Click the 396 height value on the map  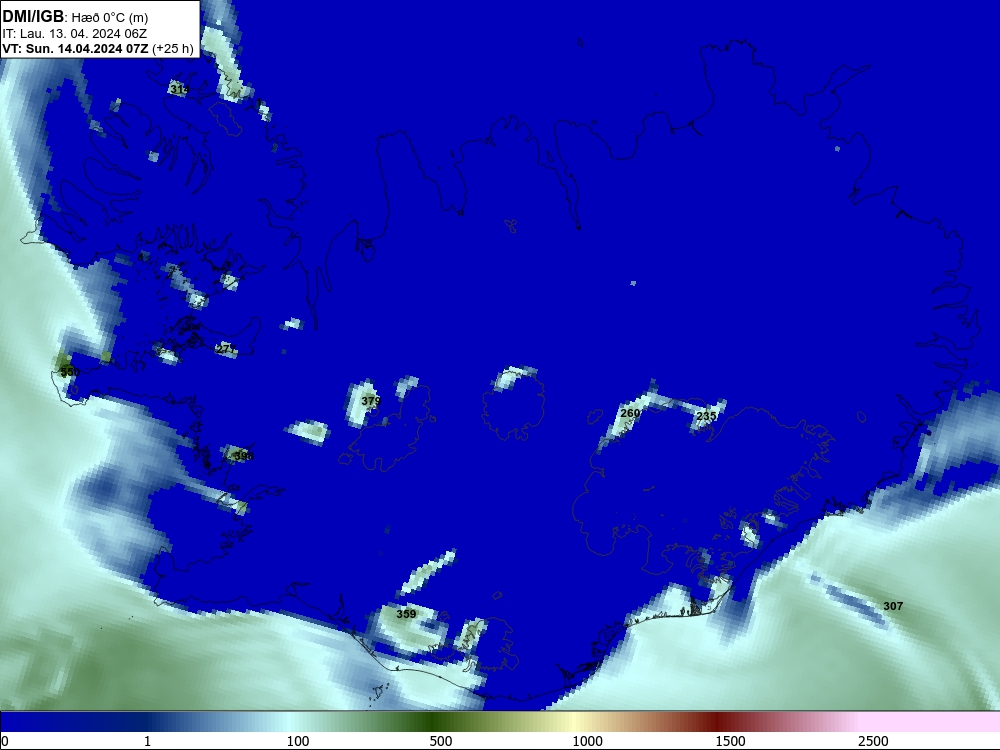click(243, 456)
